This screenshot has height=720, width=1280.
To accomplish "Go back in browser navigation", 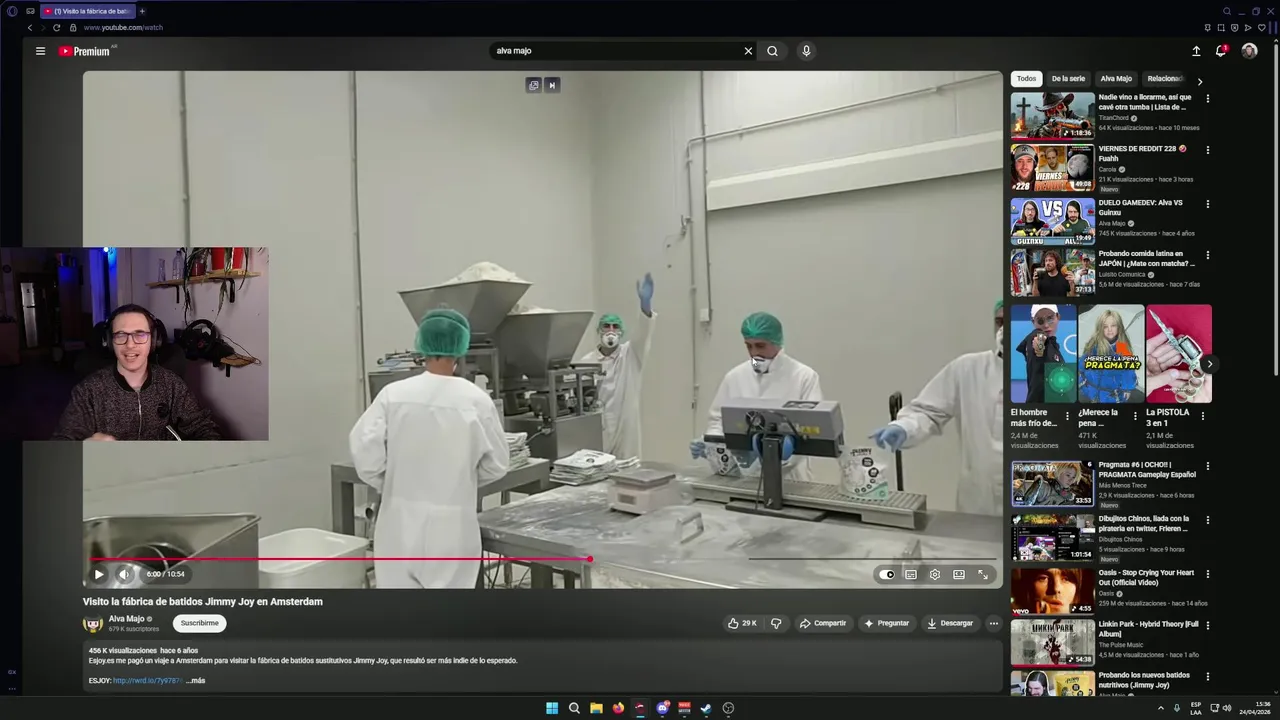I will click(29, 28).
